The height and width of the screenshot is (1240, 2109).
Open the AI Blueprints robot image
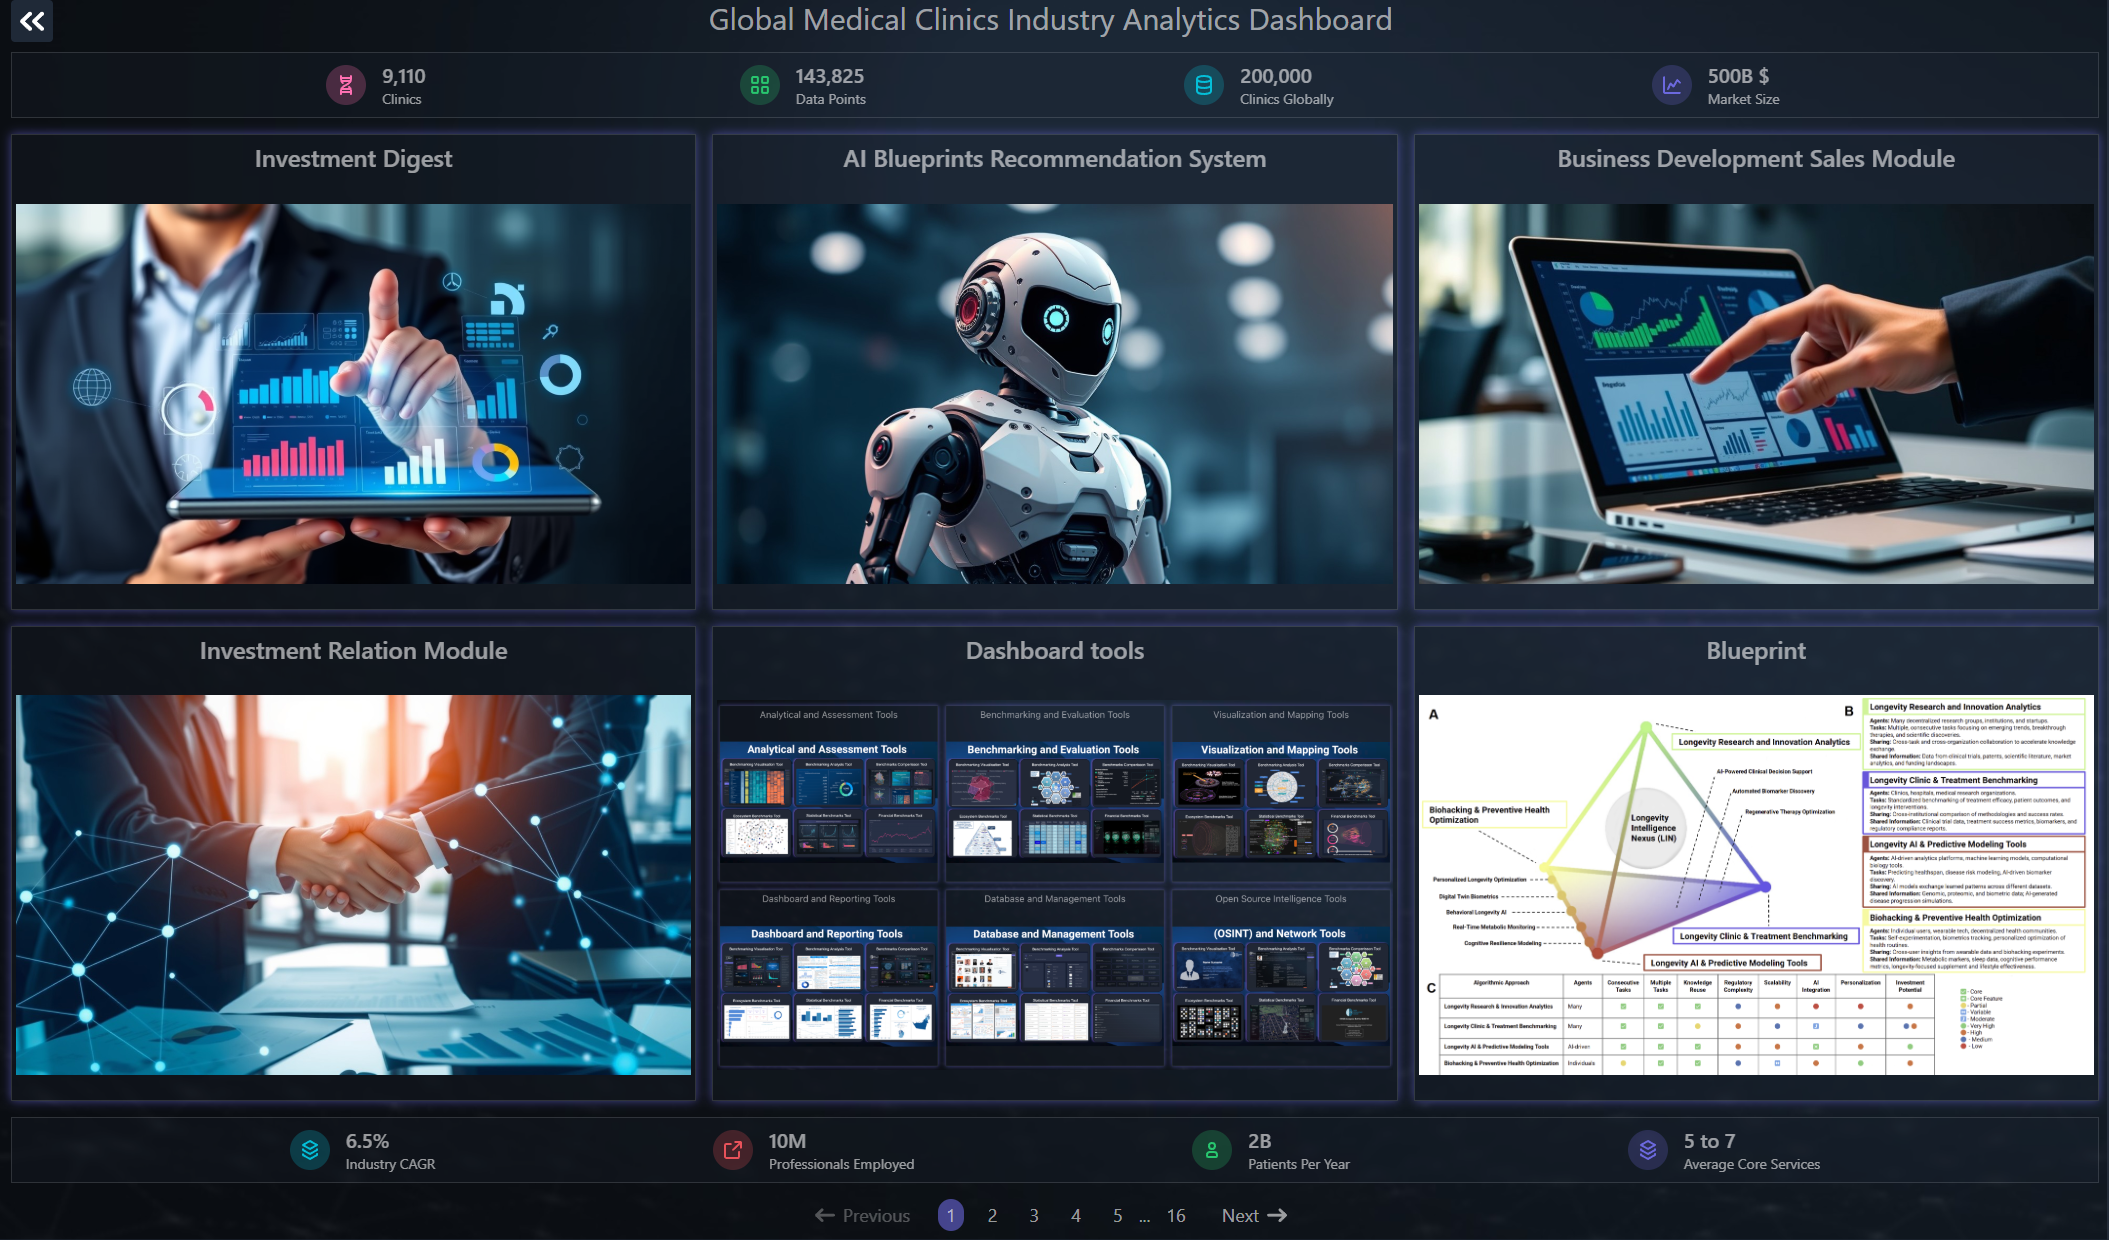(x=1054, y=394)
